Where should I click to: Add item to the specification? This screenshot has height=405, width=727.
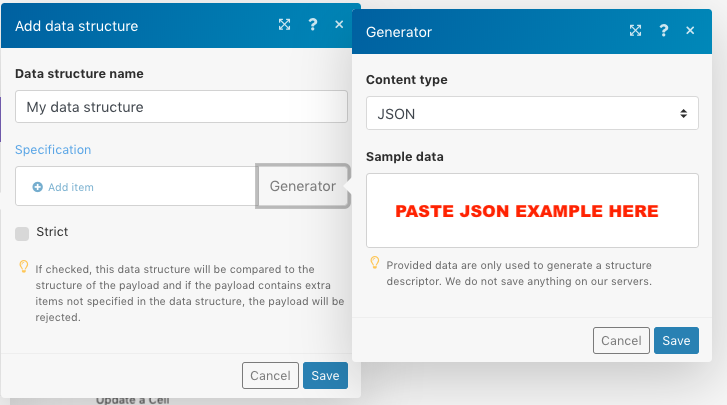pos(63,187)
